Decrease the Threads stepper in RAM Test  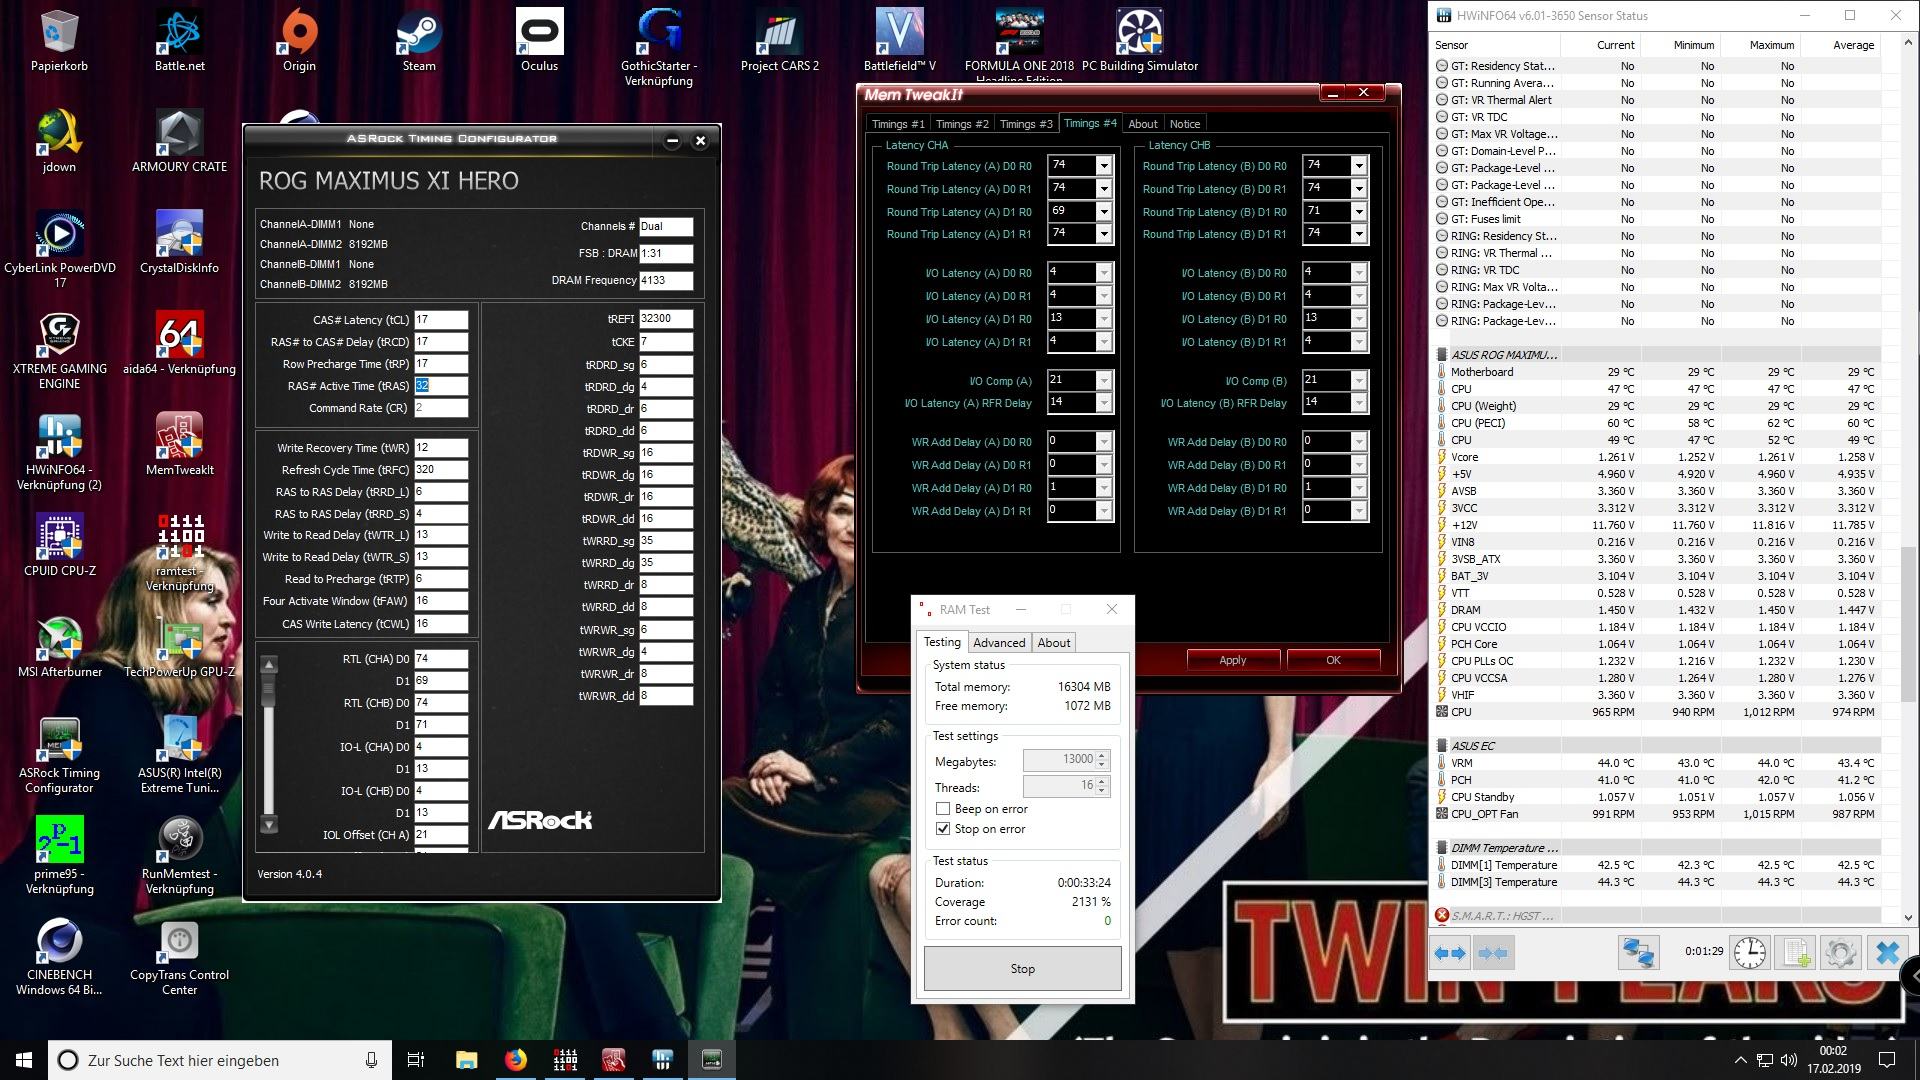coord(1102,791)
